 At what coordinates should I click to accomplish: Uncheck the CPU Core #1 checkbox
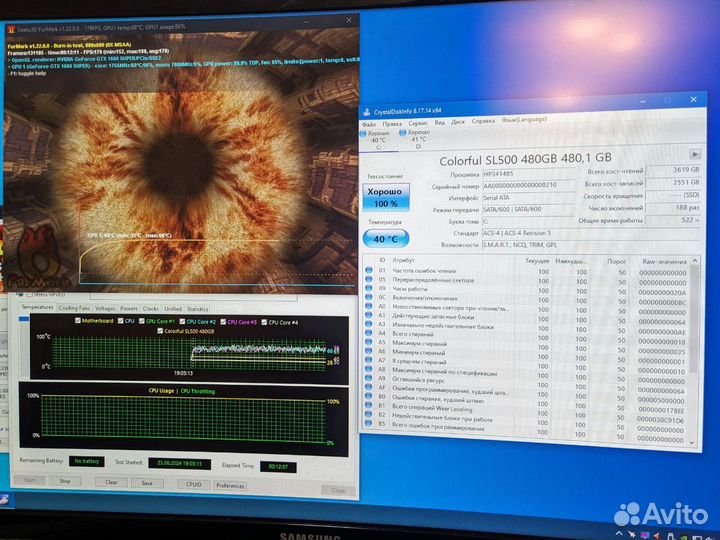coord(141,322)
